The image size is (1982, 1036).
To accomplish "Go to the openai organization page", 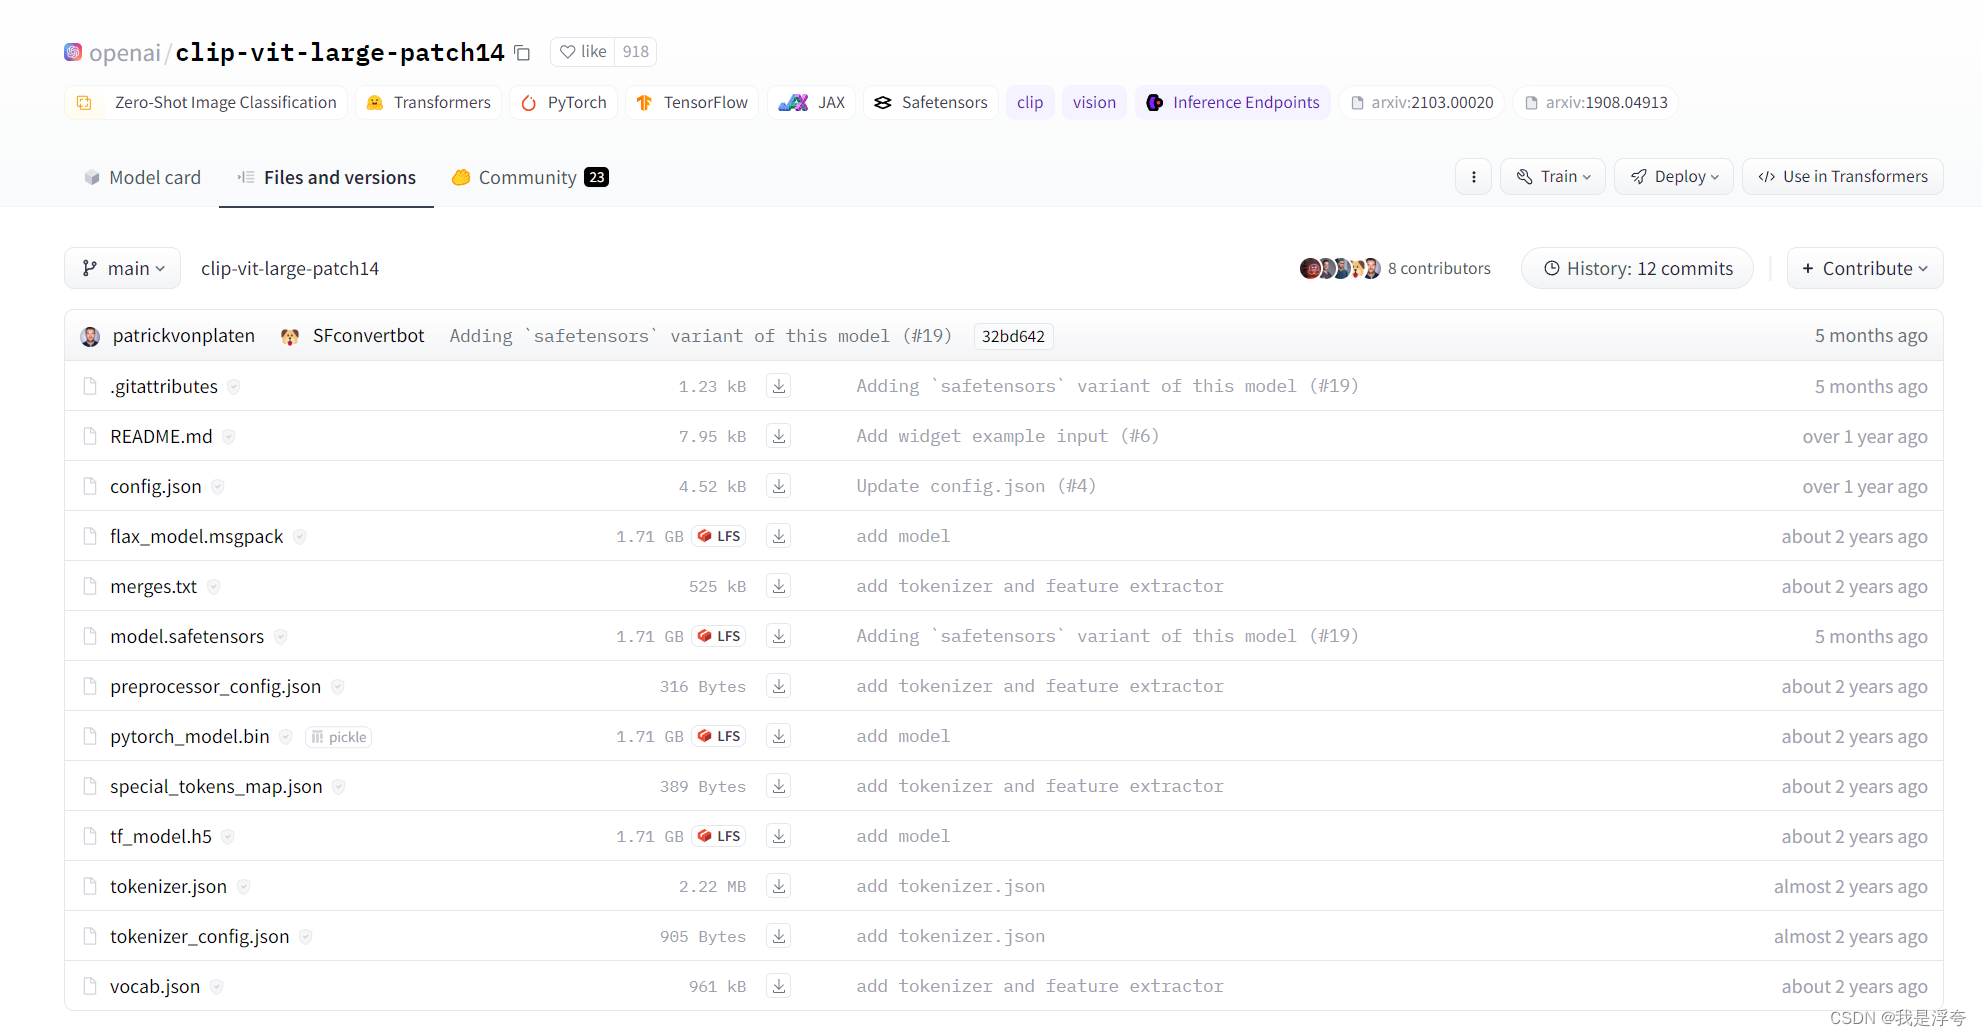I will pos(124,53).
